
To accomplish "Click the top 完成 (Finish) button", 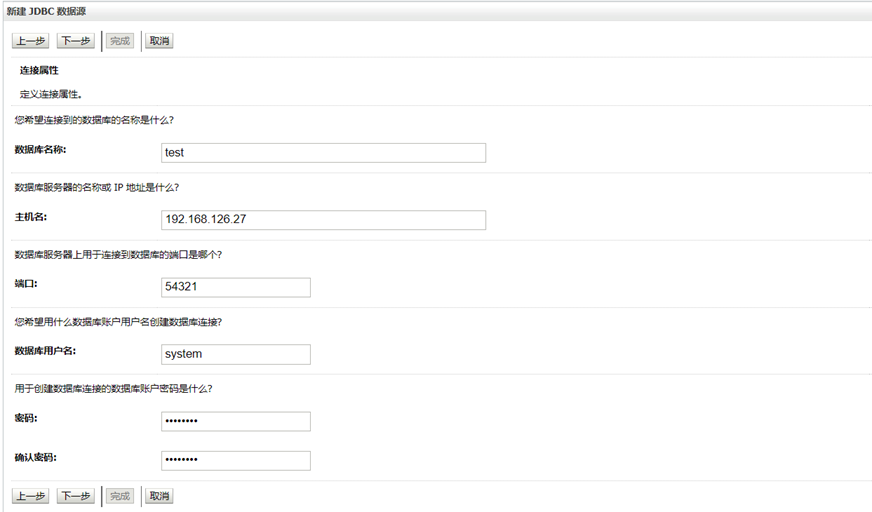I will click(120, 41).
